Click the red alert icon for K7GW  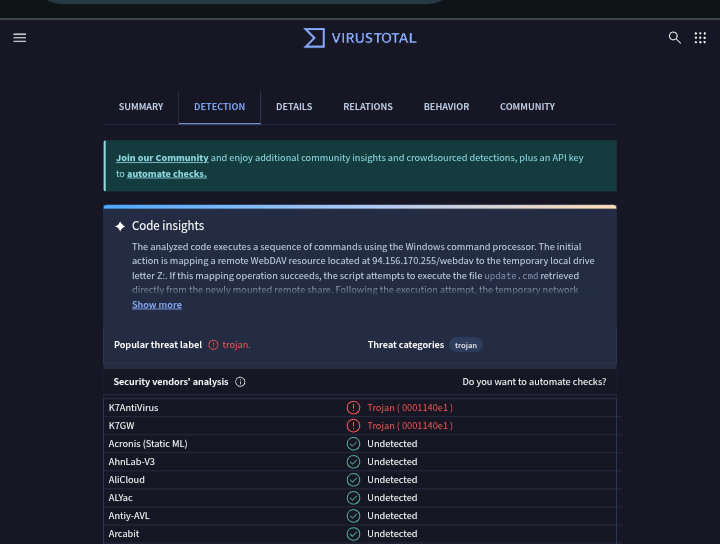[353, 426]
